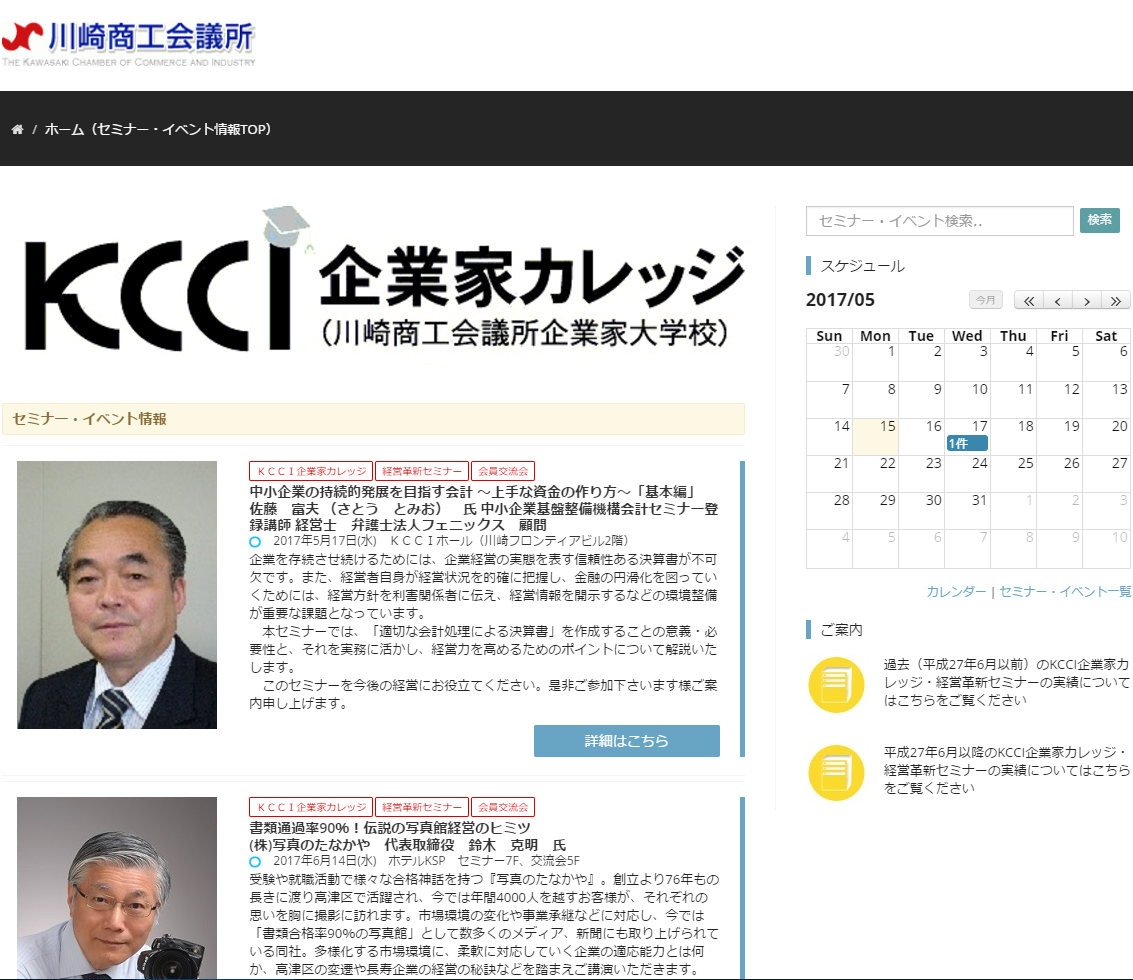Select 会員交流会 tag on second seminar
Image resolution: width=1133 pixels, height=980 pixels.
click(x=503, y=807)
